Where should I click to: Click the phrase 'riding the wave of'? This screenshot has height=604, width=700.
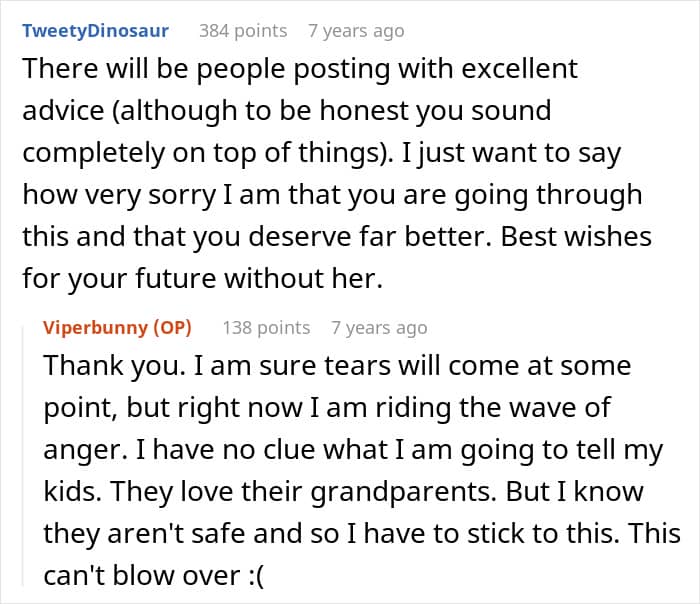(493, 408)
